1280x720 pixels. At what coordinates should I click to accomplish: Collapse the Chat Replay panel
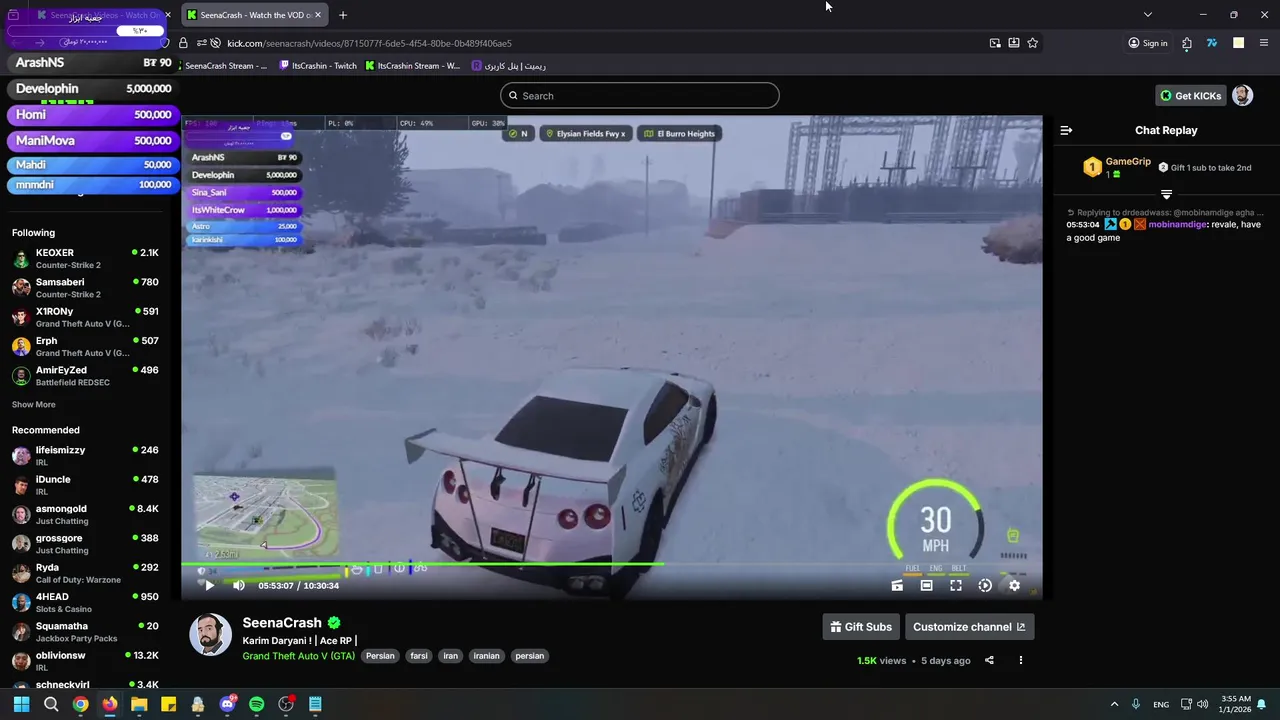tap(1066, 130)
